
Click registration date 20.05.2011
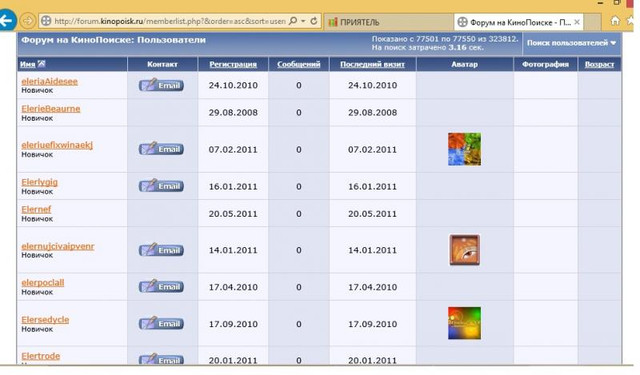pyautogui.click(x=233, y=214)
